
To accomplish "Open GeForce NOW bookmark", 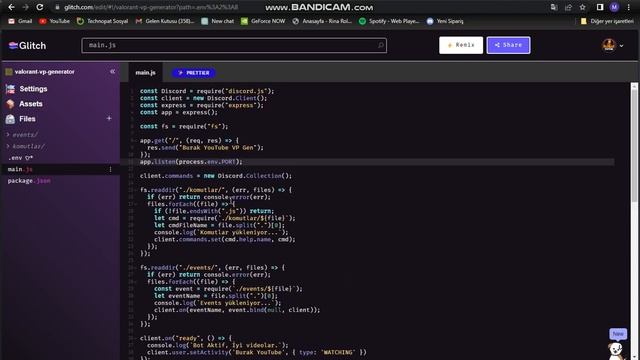I will pyautogui.click(x=263, y=21).
